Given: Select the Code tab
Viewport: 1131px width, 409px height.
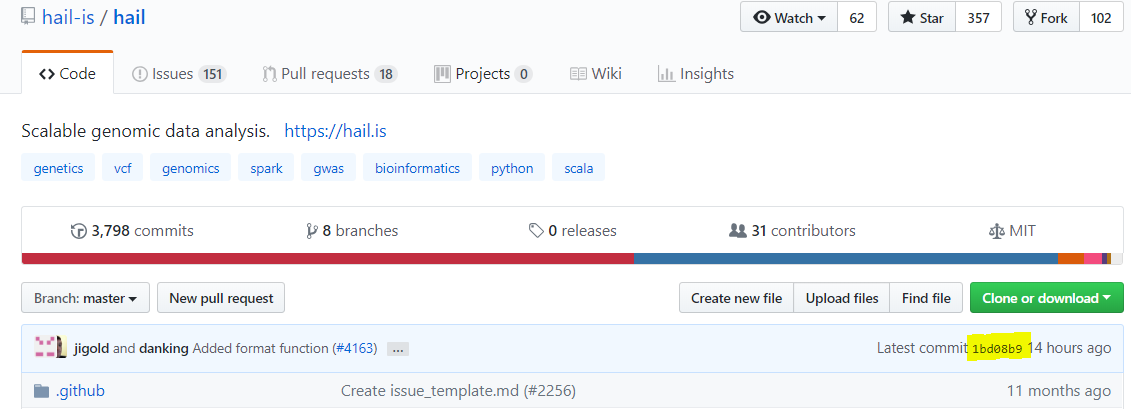Looking at the screenshot, I should 68,74.
